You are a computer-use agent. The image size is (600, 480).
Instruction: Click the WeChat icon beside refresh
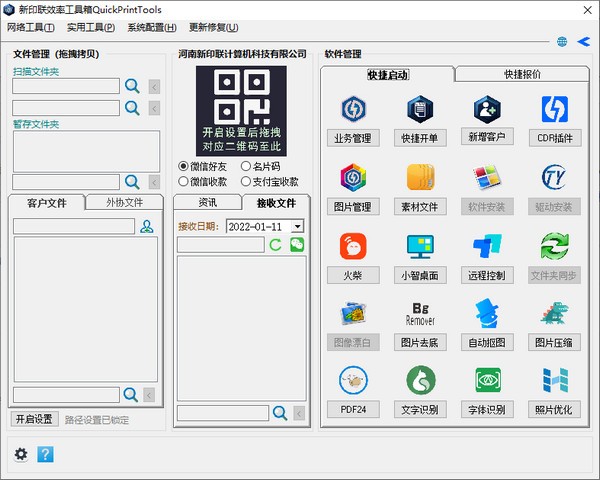click(297, 244)
